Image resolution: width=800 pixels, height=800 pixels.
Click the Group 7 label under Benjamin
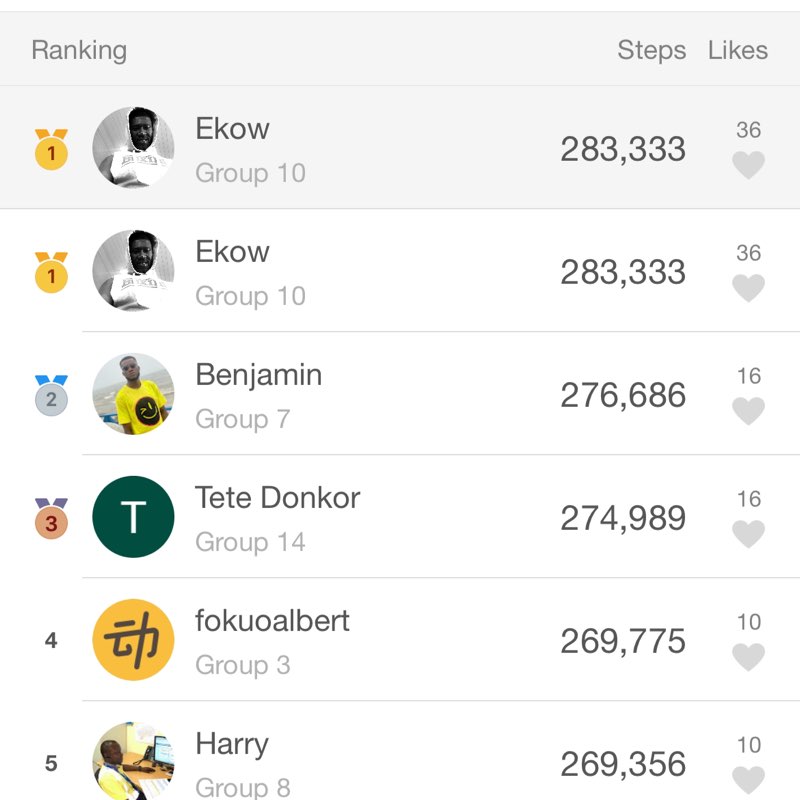[242, 419]
